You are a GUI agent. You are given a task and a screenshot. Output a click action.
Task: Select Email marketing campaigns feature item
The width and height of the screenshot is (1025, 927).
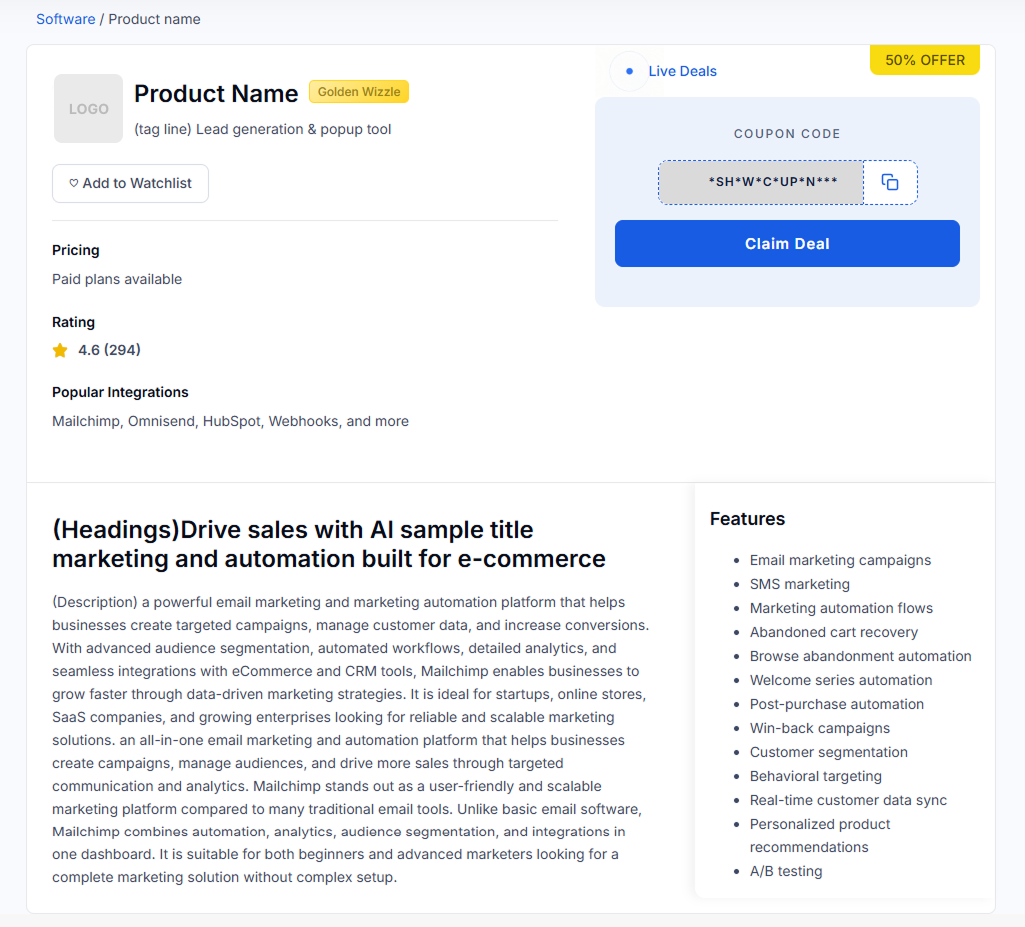pyautogui.click(x=840, y=560)
